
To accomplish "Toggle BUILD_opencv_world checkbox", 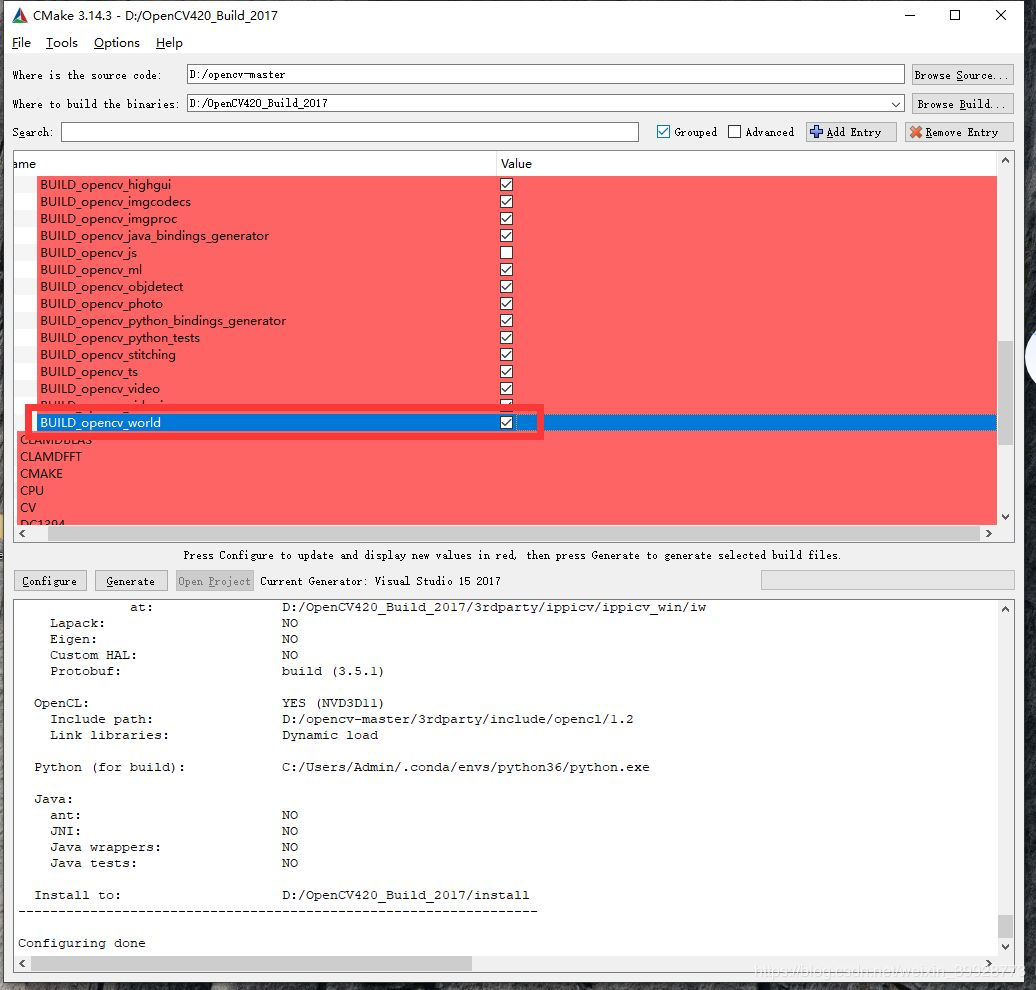I will point(506,423).
